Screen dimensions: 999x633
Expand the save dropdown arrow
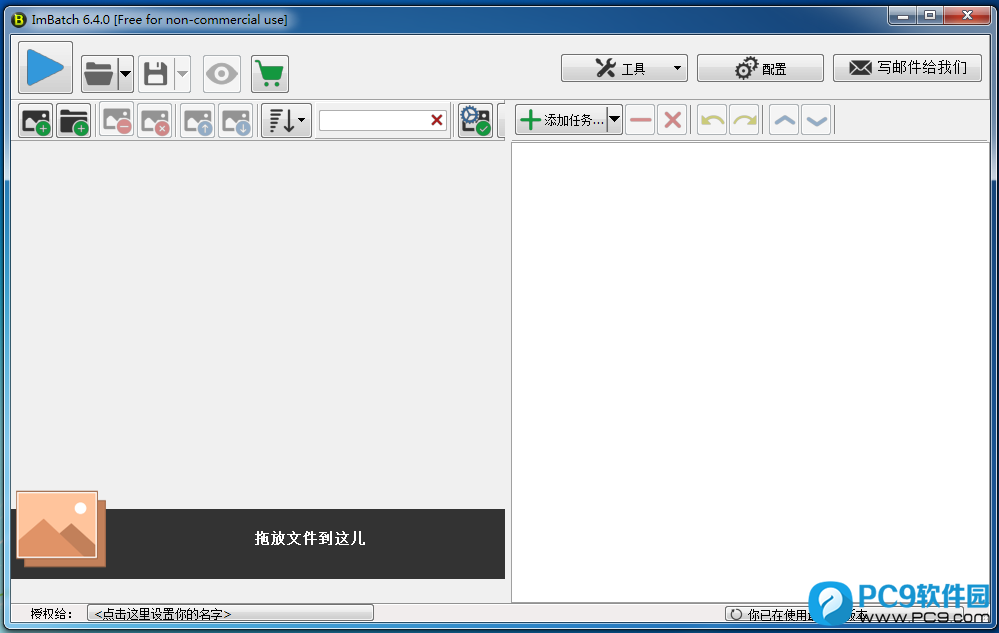pyautogui.click(x=182, y=74)
